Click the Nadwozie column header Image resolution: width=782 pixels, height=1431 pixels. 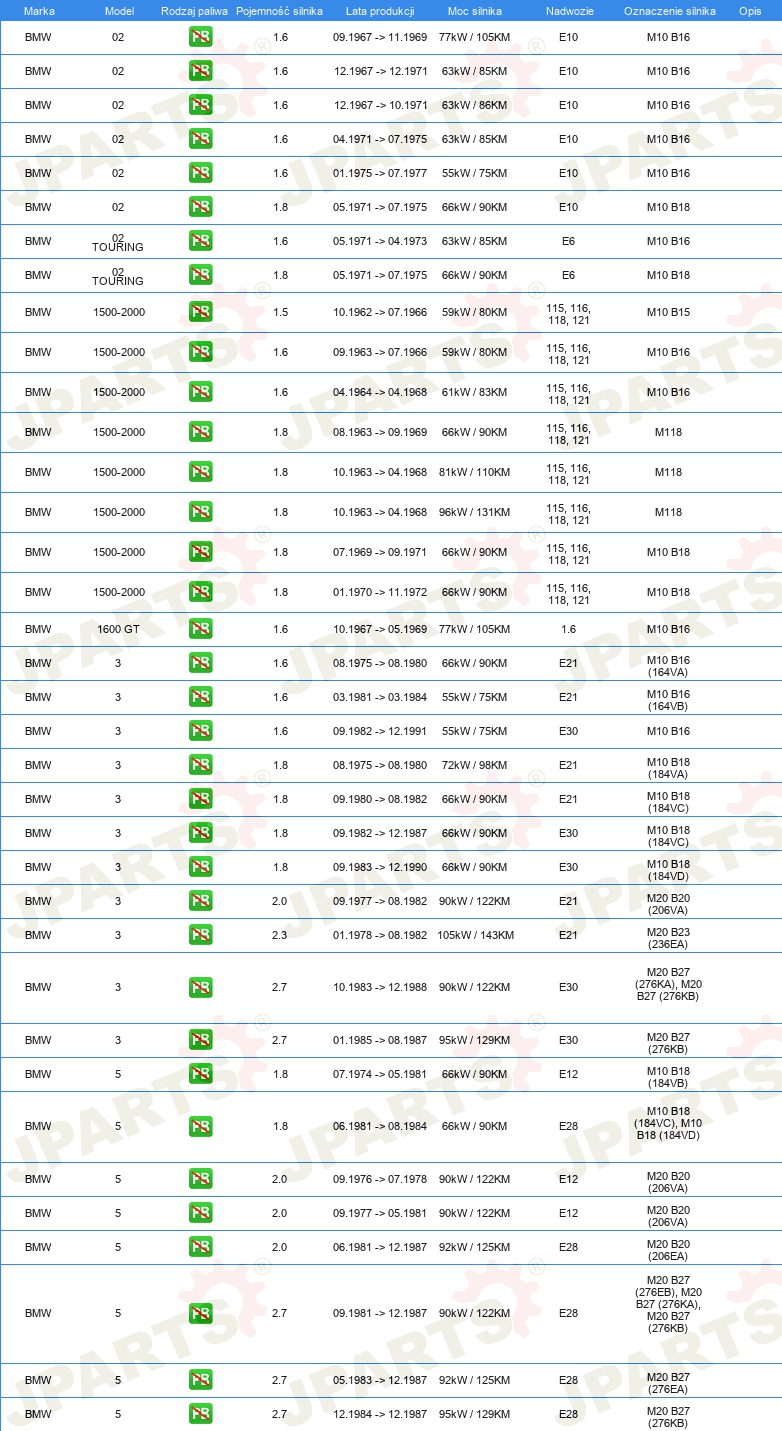tap(568, 10)
